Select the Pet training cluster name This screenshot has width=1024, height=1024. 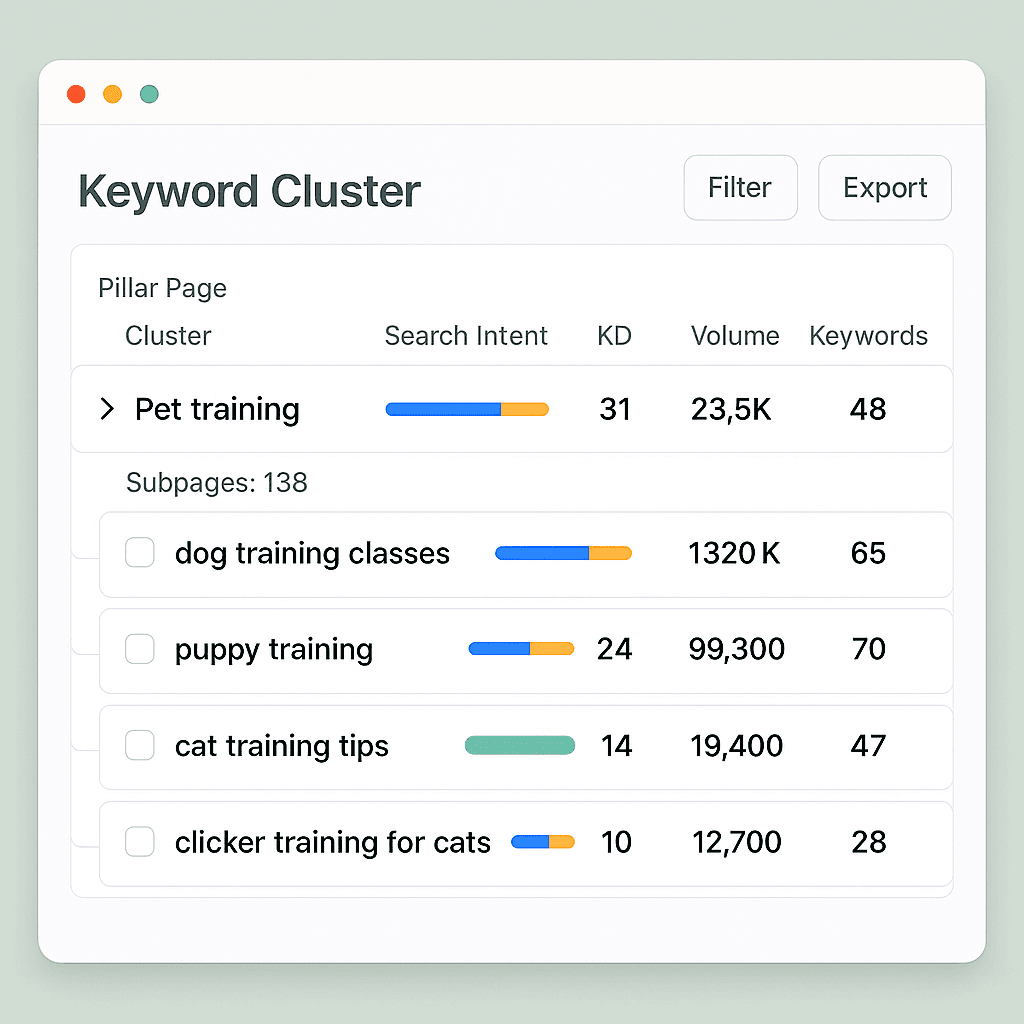(217, 409)
